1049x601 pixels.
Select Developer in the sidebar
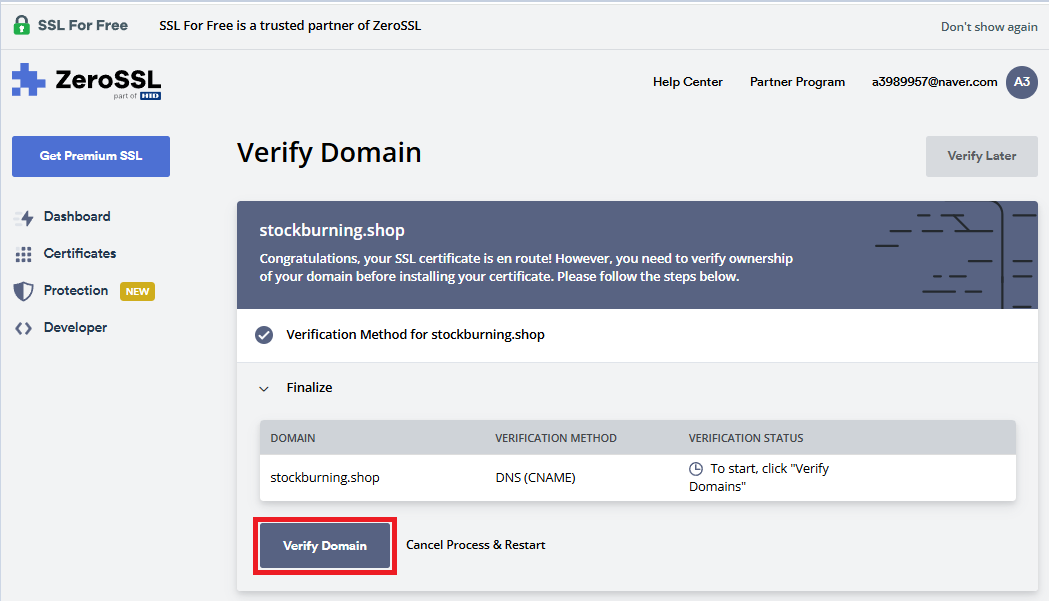[x=75, y=327]
